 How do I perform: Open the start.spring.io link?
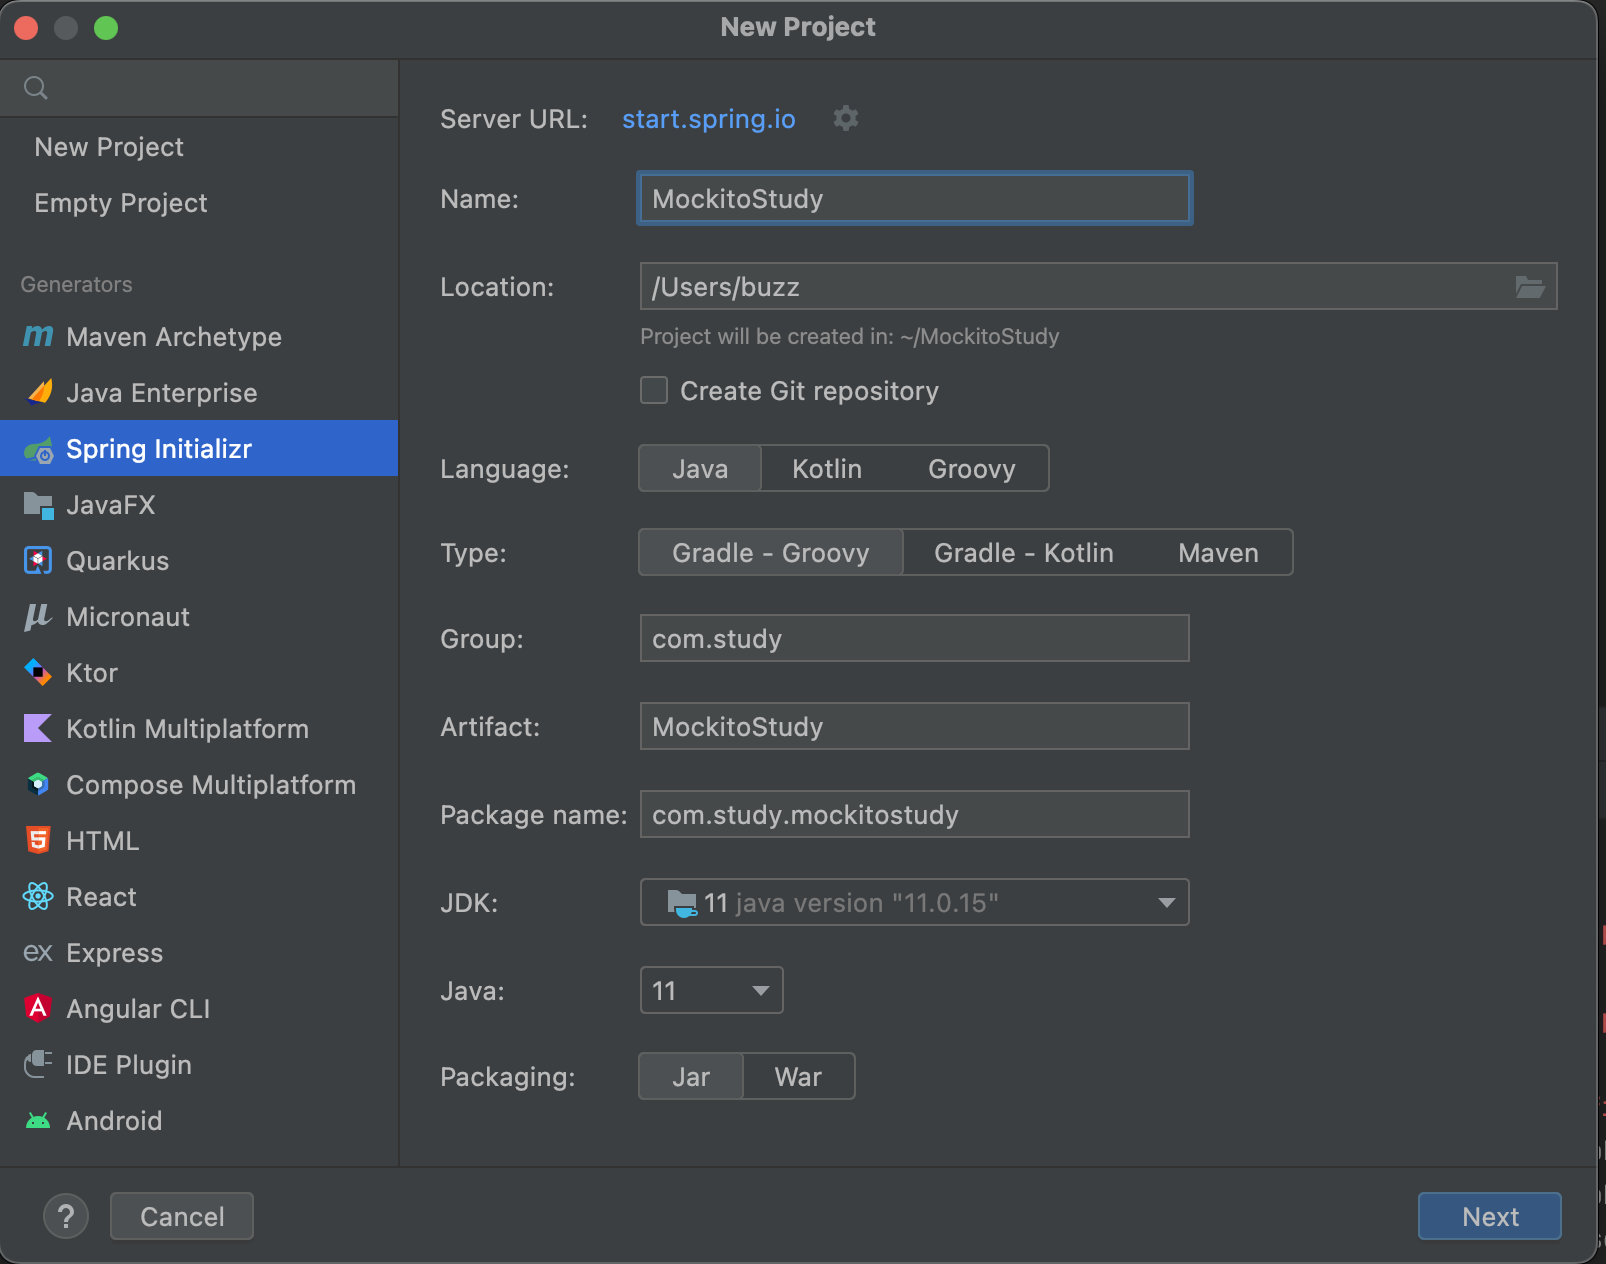(x=709, y=119)
